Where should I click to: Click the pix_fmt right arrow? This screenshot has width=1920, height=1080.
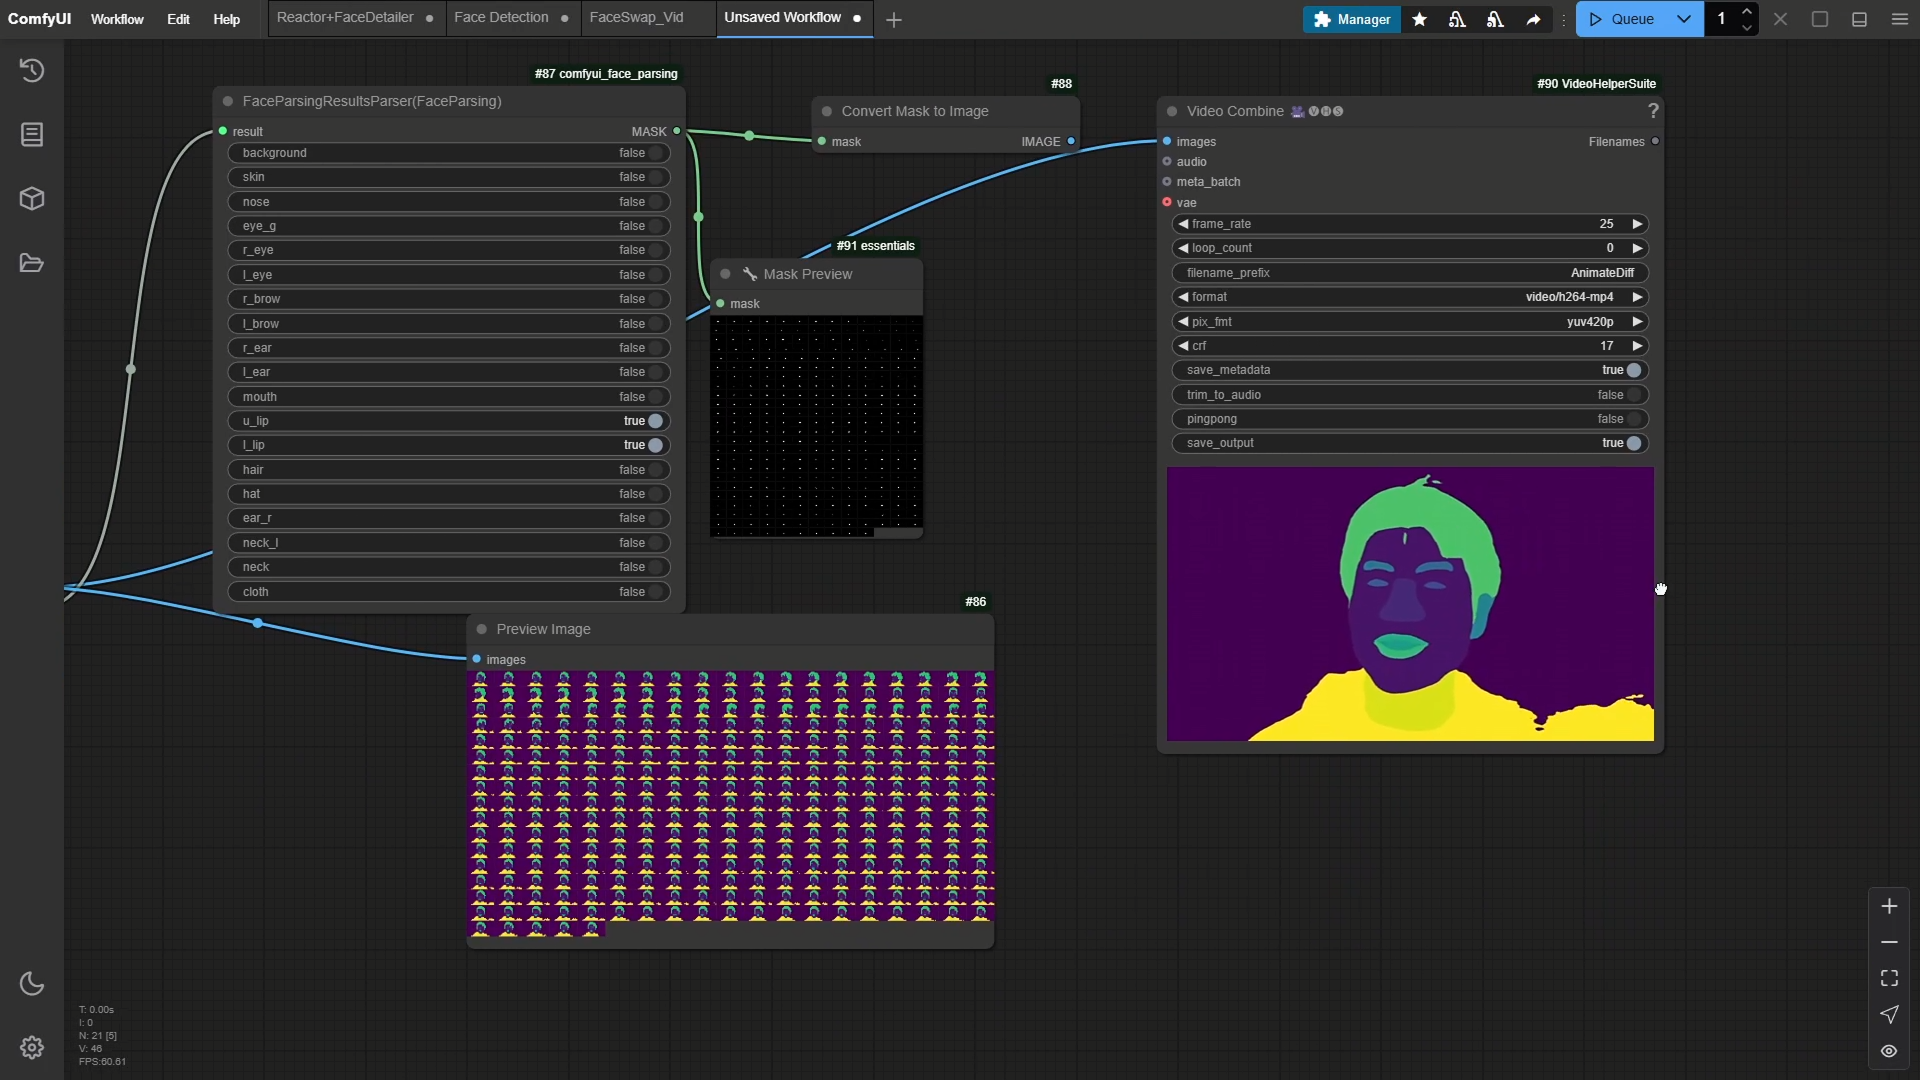pyautogui.click(x=1637, y=322)
